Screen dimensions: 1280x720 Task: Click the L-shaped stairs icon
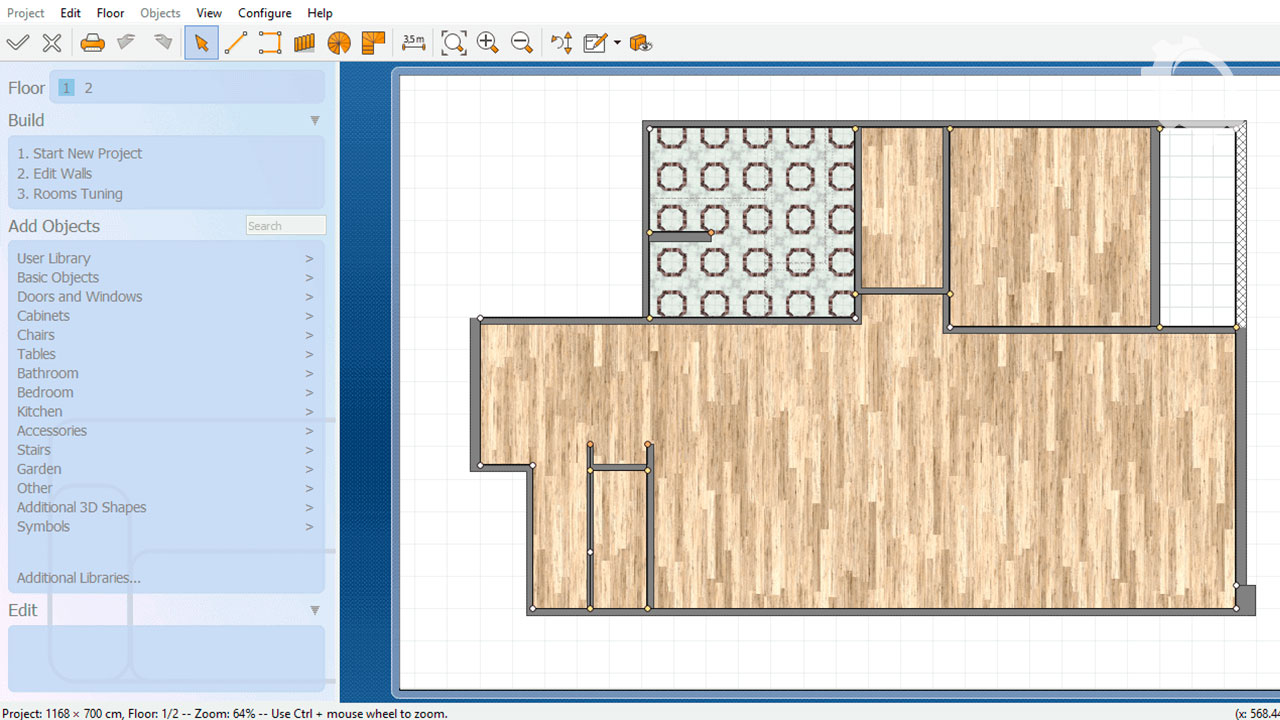[x=373, y=43]
